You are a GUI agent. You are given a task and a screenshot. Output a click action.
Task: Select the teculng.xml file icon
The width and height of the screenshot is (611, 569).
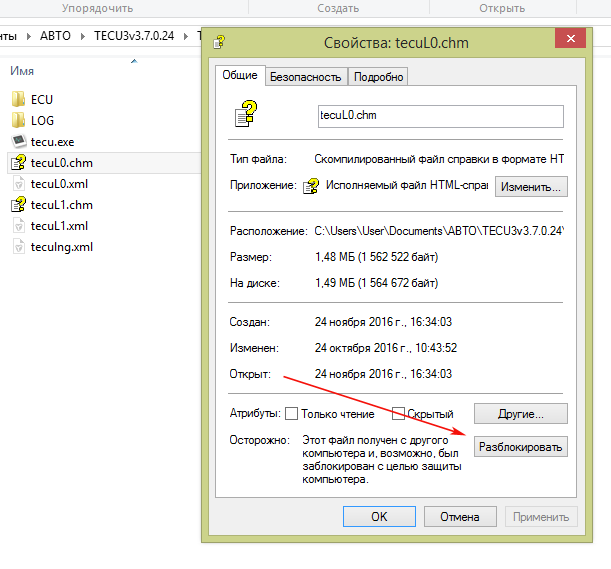coord(19,247)
